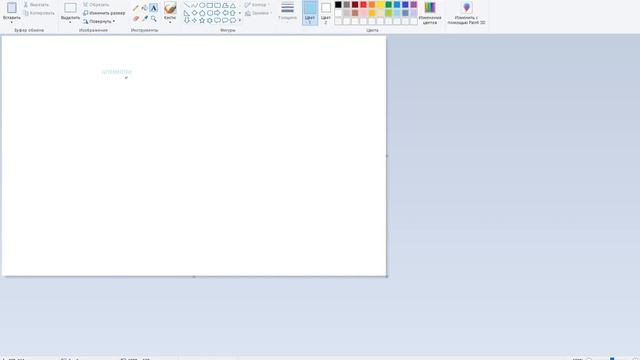Click the faint text on the canvas
Image resolution: width=640 pixels, height=360 pixels.
pyautogui.click(x=117, y=71)
